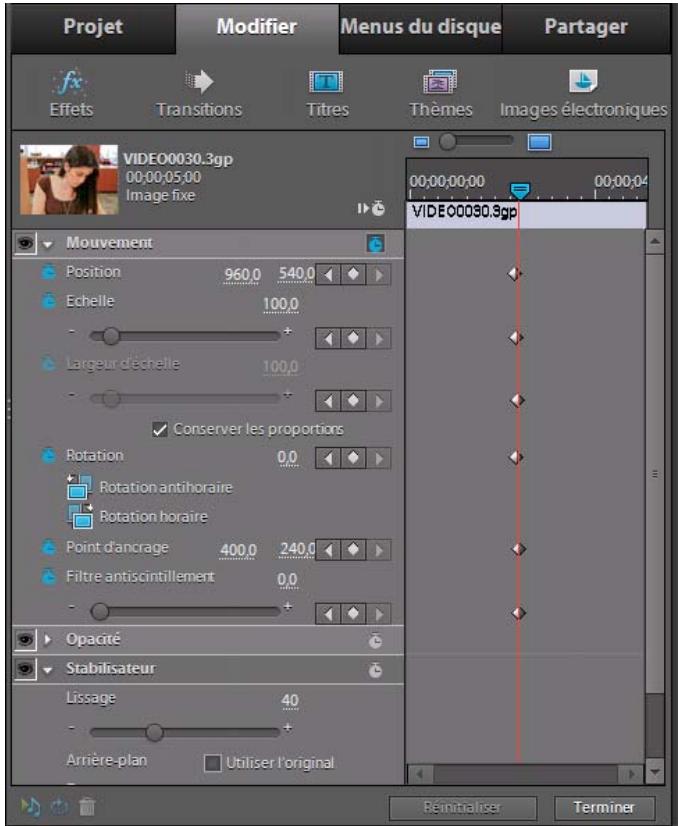Open the Titres panel icon

point(326,82)
